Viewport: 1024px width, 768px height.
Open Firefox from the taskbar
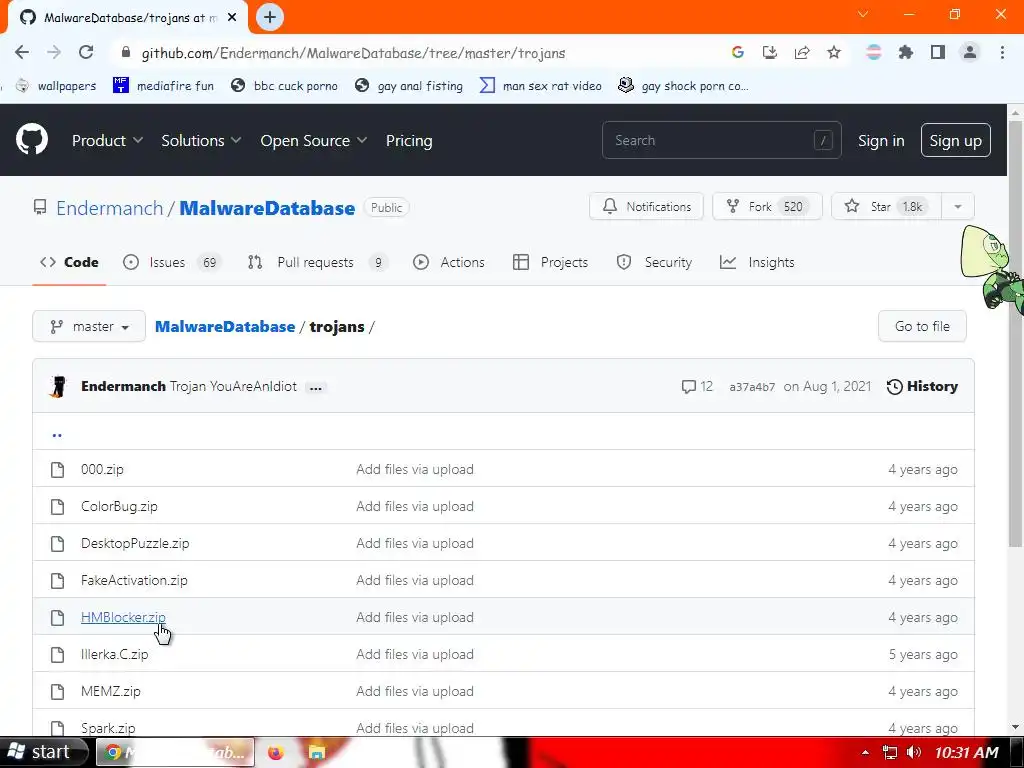coord(276,752)
